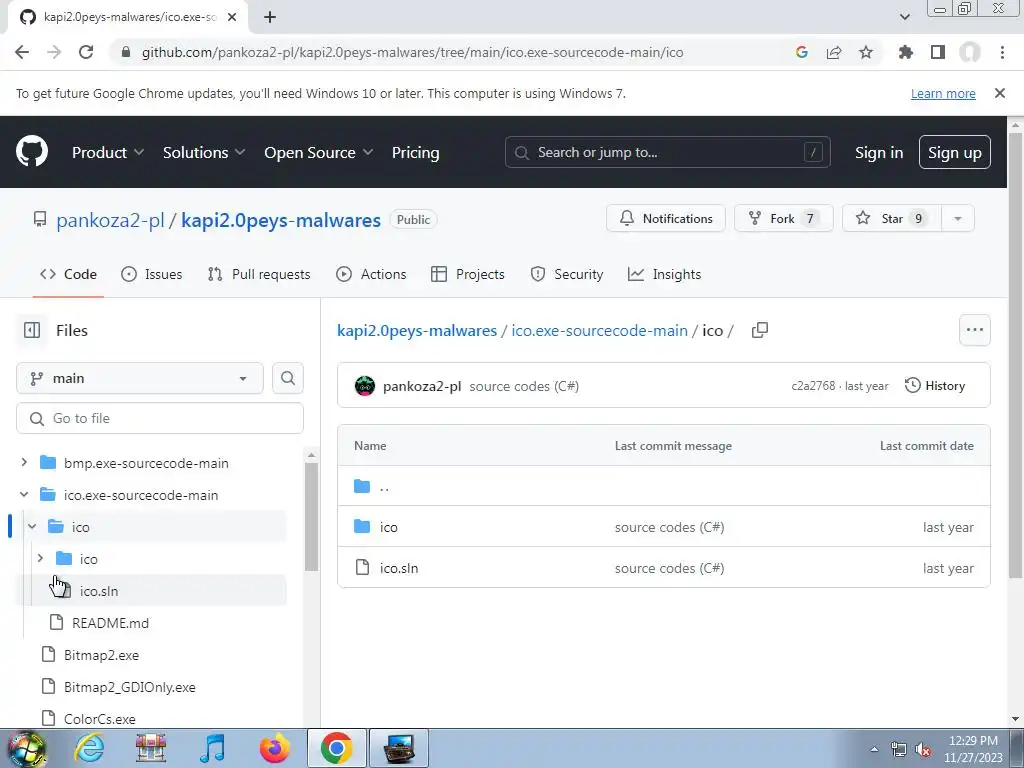This screenshot has height=768, width=1024.
Task: Click the file search magnifier button
Action: pos(288,378)
